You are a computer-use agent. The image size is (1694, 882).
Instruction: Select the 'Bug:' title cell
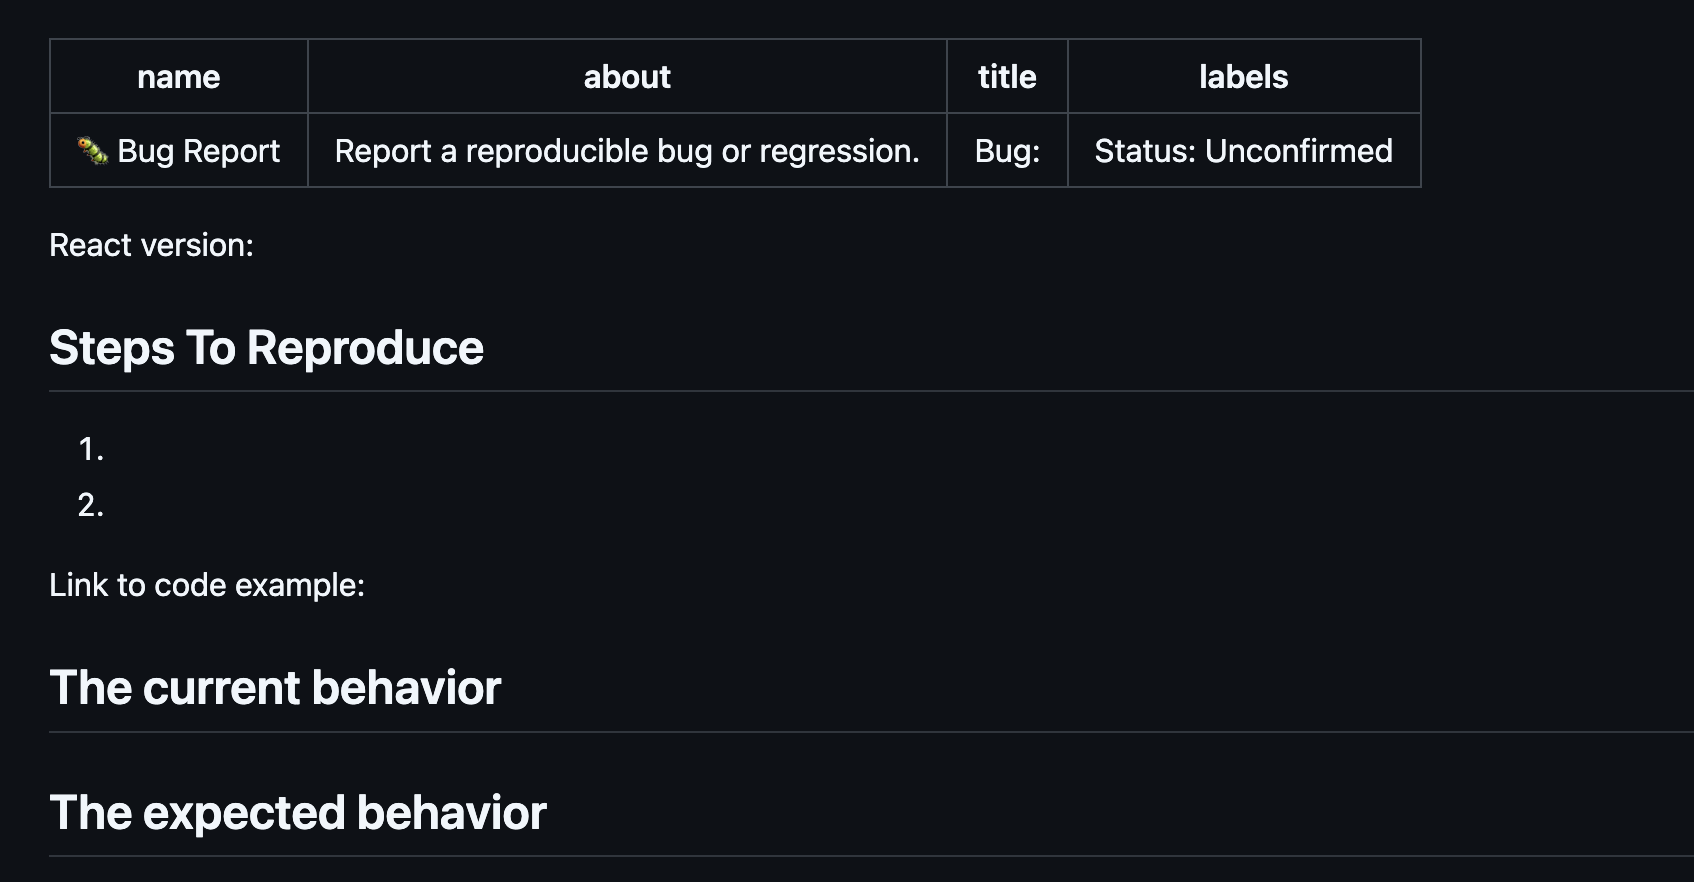[1007, 151]
